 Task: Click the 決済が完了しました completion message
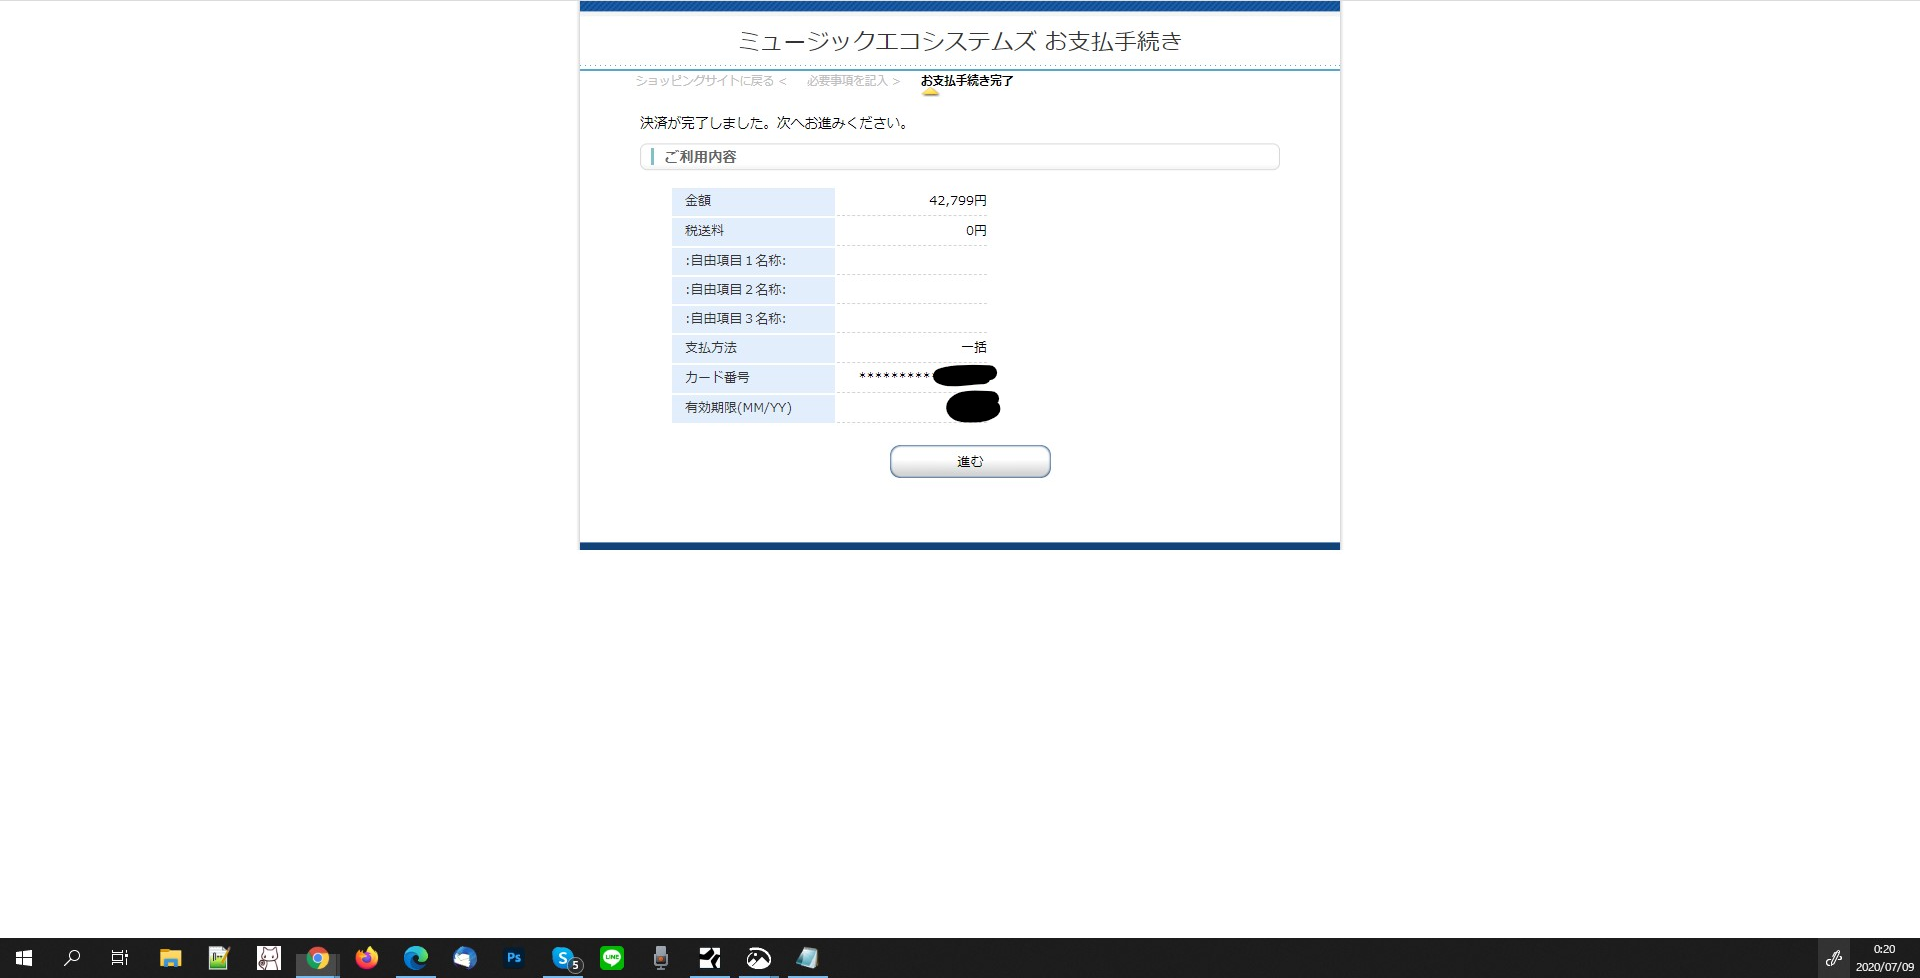coord(775,123)
